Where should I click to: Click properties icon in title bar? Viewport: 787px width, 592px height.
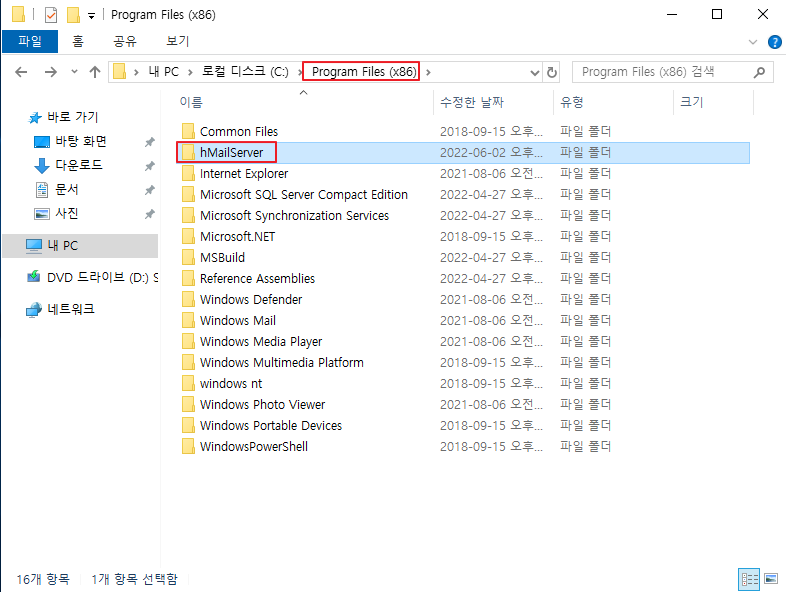click(x=51, y=15)
